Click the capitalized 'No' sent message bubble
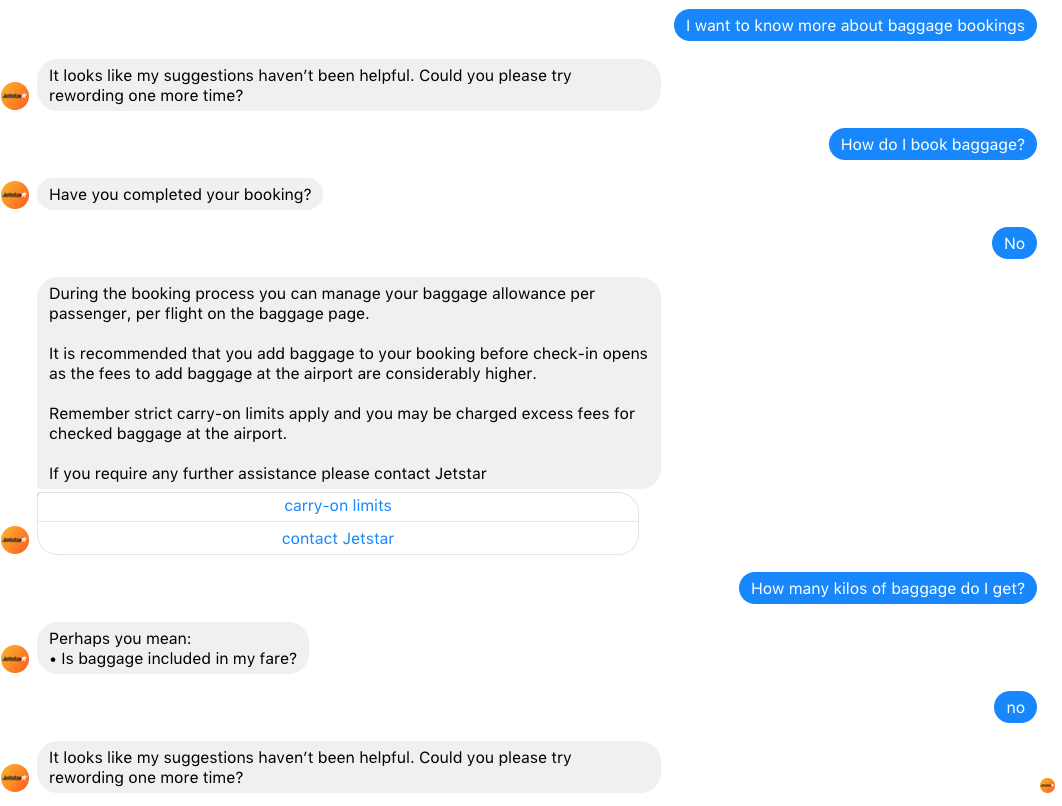This screenshot has height=806, width=1062. click(1014, 243)
